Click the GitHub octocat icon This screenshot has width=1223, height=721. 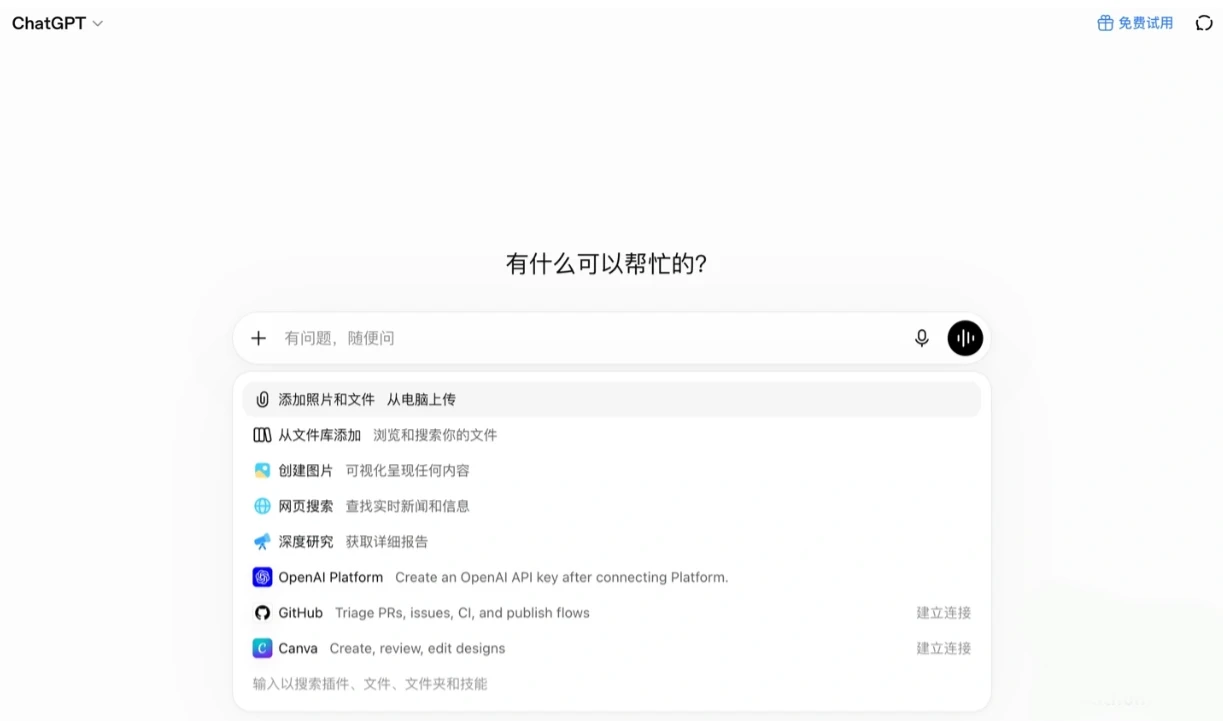click(262, 613)
